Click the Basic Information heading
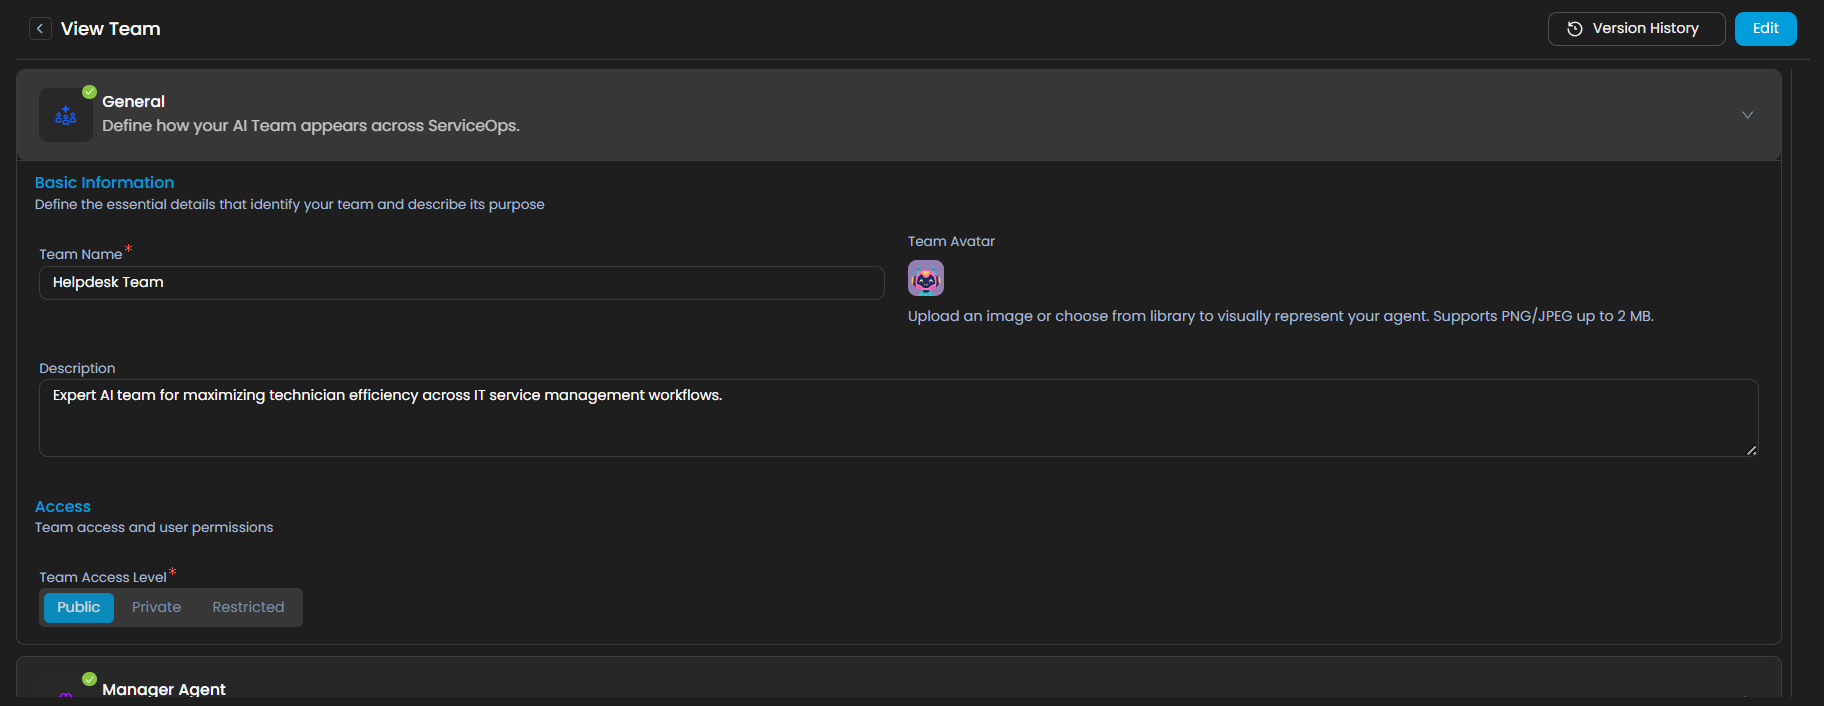The width and height of the screenshot is (1824, 706). pos(104,182)
